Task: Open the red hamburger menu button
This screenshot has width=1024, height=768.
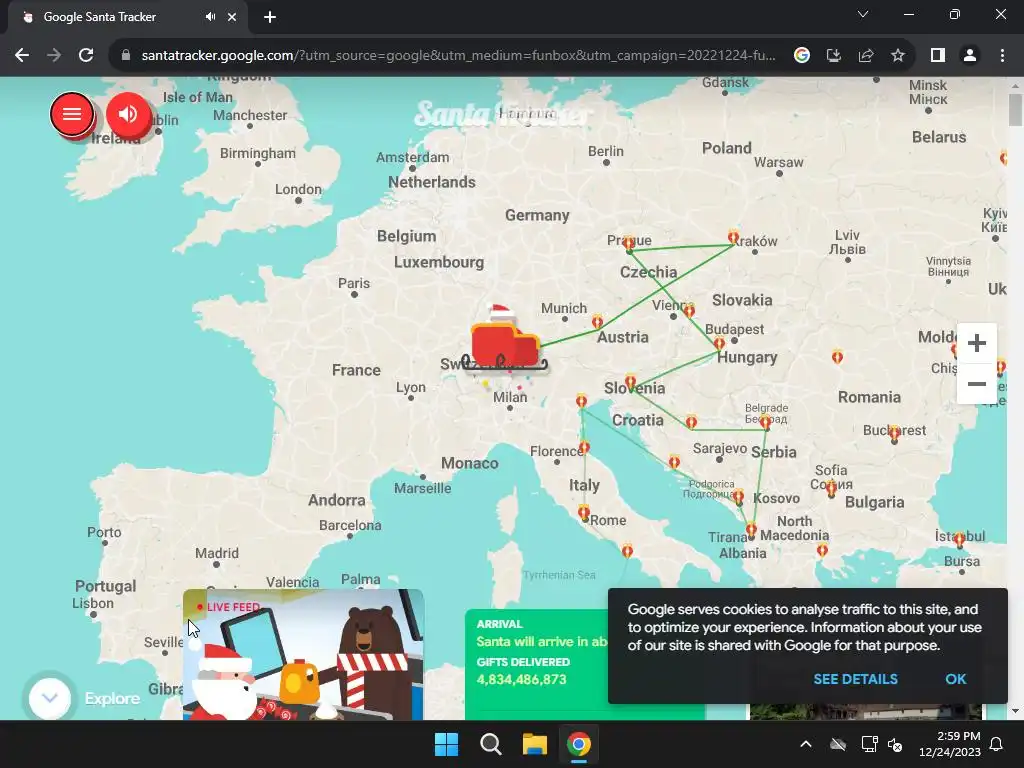Action: tap(72, 114)
